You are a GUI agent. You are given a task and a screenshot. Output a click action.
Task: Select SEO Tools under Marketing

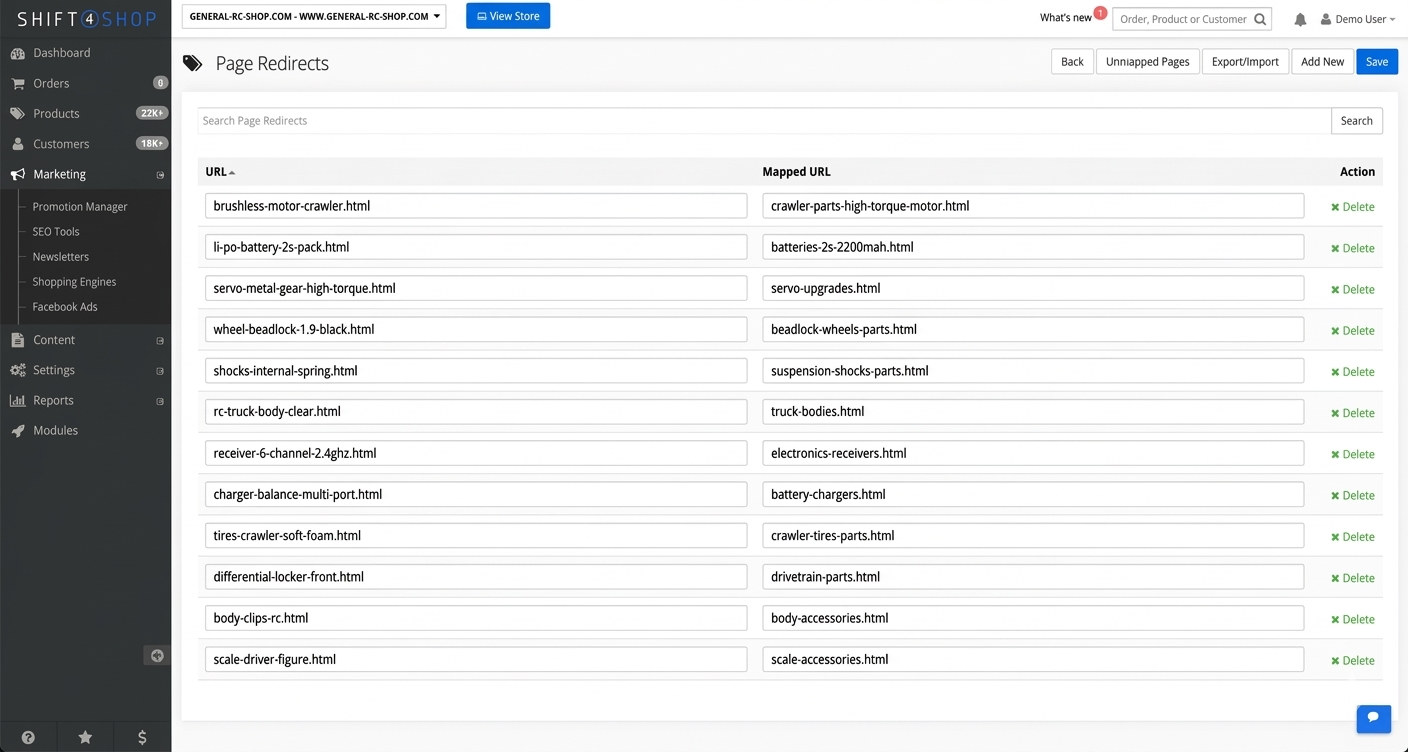55,231
